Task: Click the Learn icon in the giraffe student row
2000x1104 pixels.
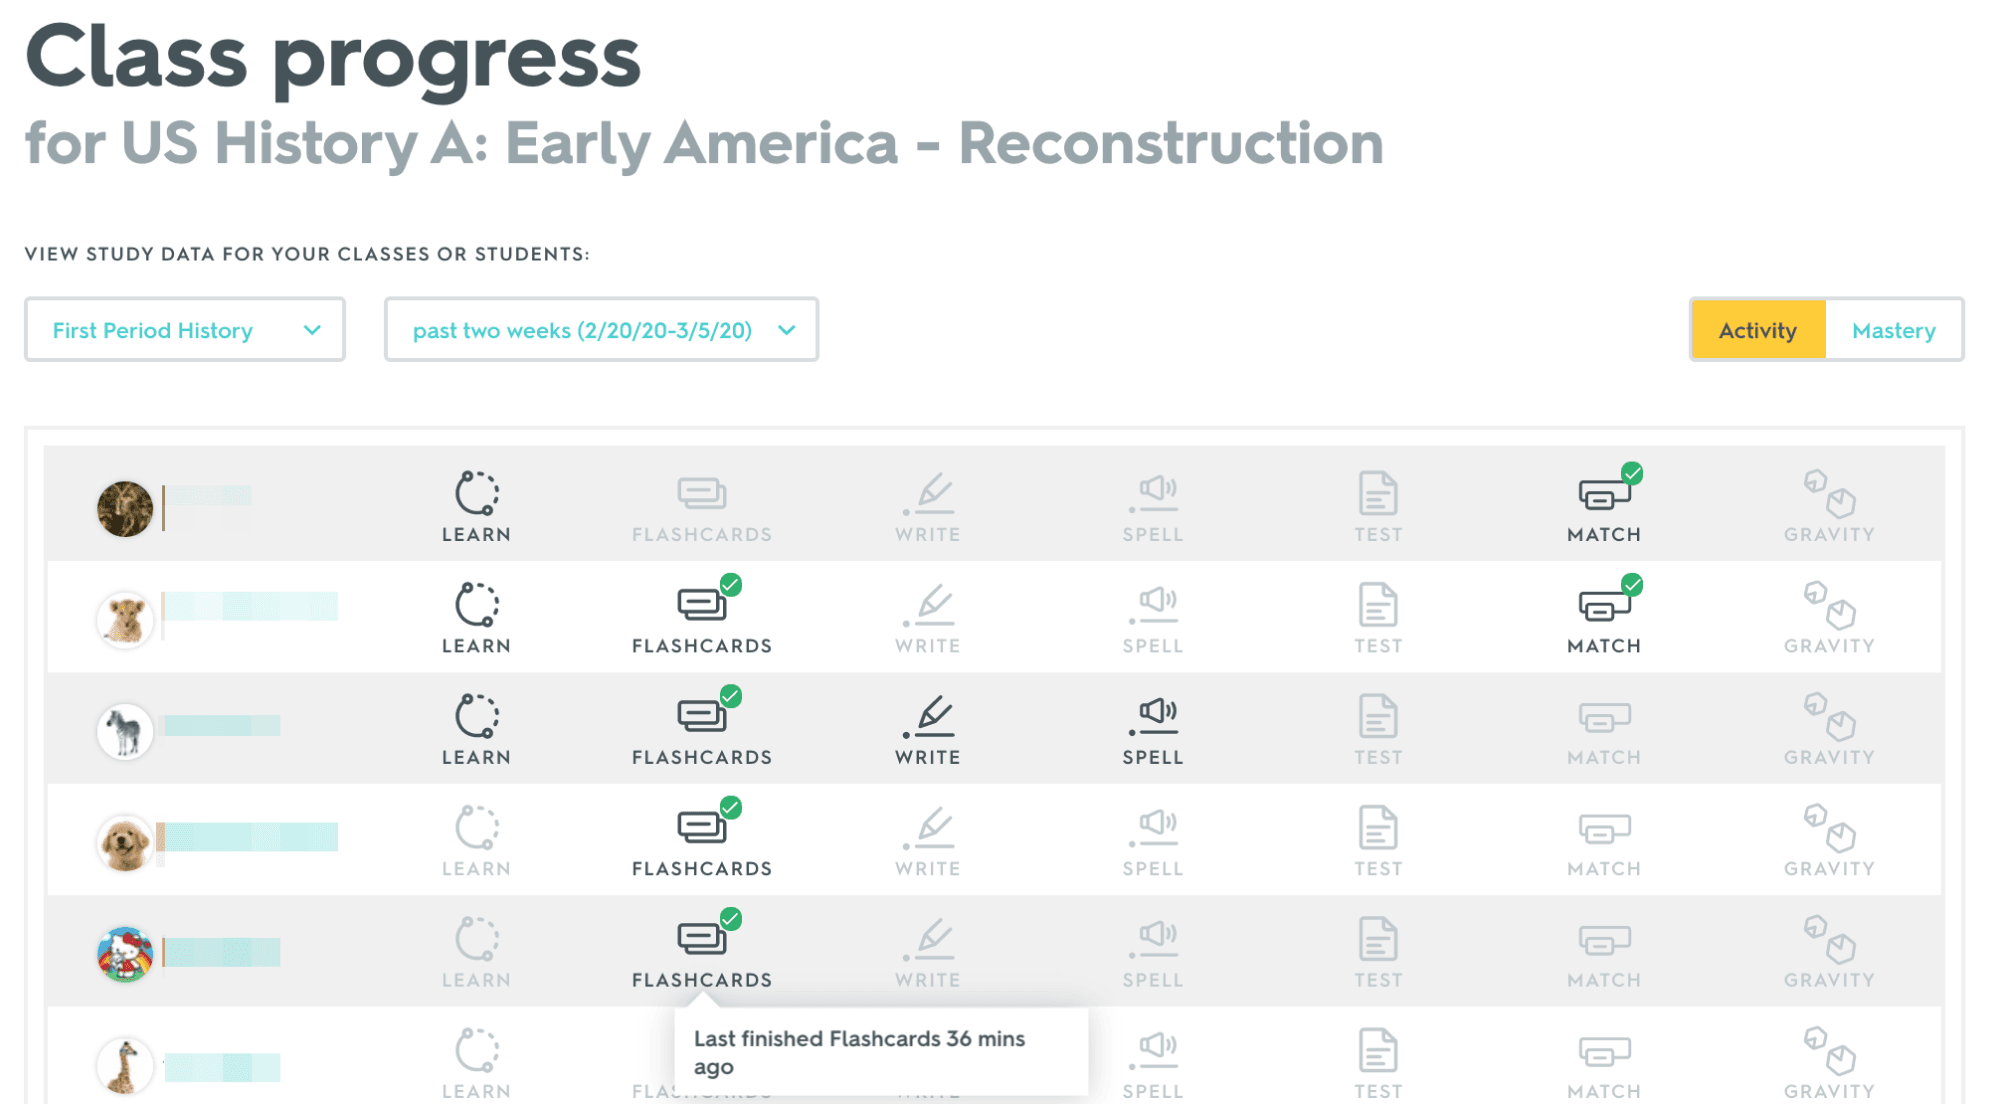Action: click(477, 1051)
